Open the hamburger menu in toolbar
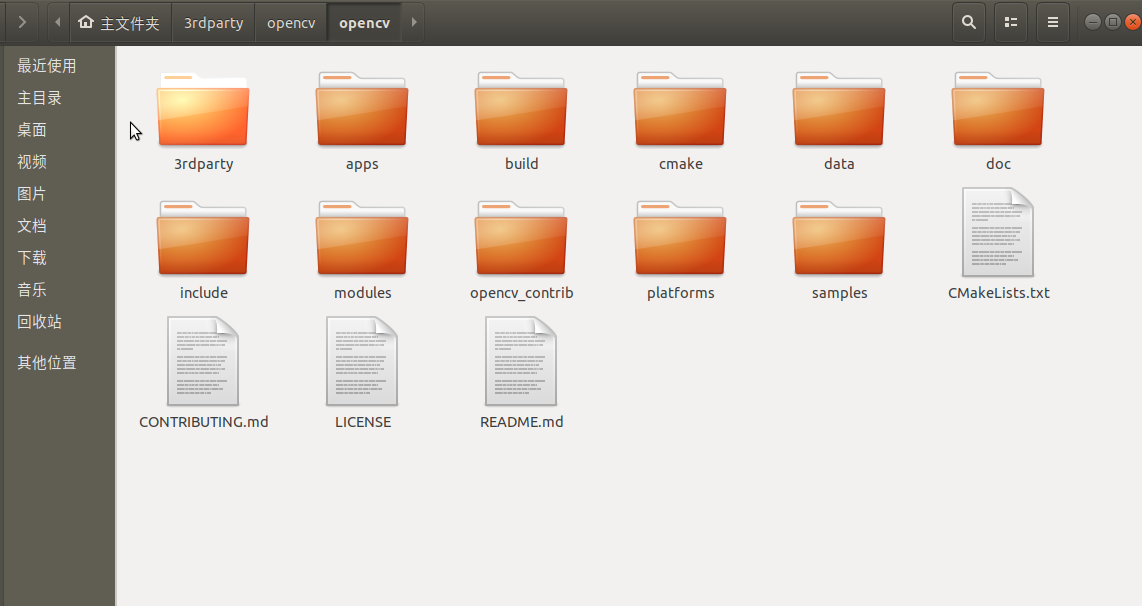This screenshot has height=606, width=1142. click(x=1052, y=22)
